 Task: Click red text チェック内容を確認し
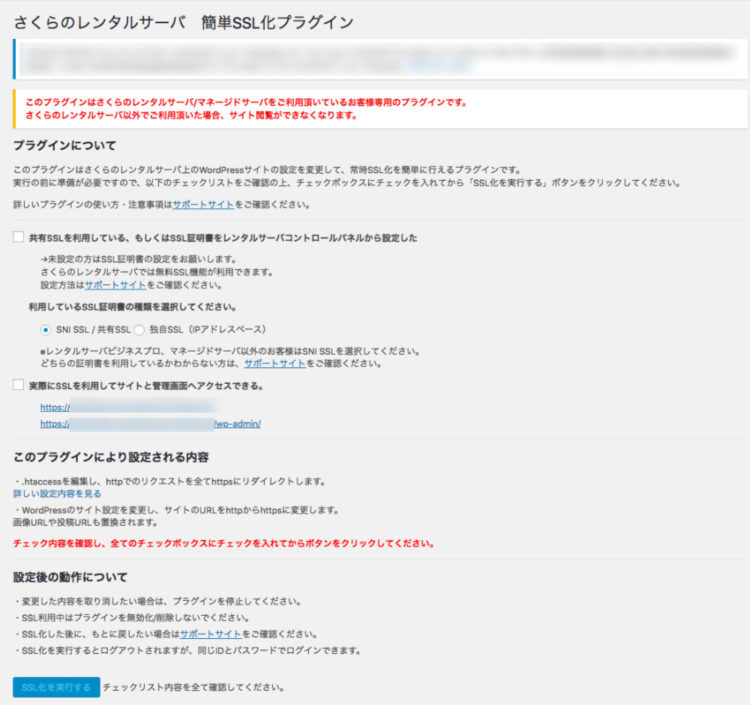[x=224, y=543]
